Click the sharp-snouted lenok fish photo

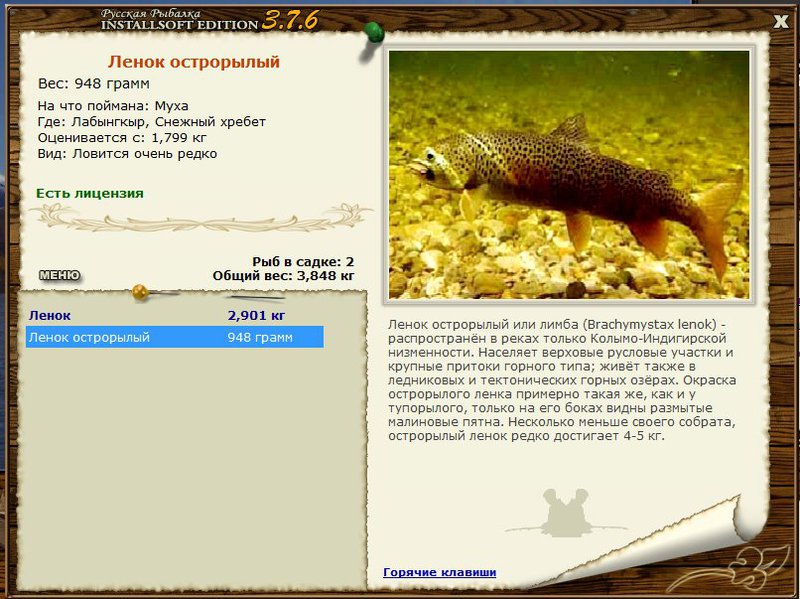coord(569,174)
